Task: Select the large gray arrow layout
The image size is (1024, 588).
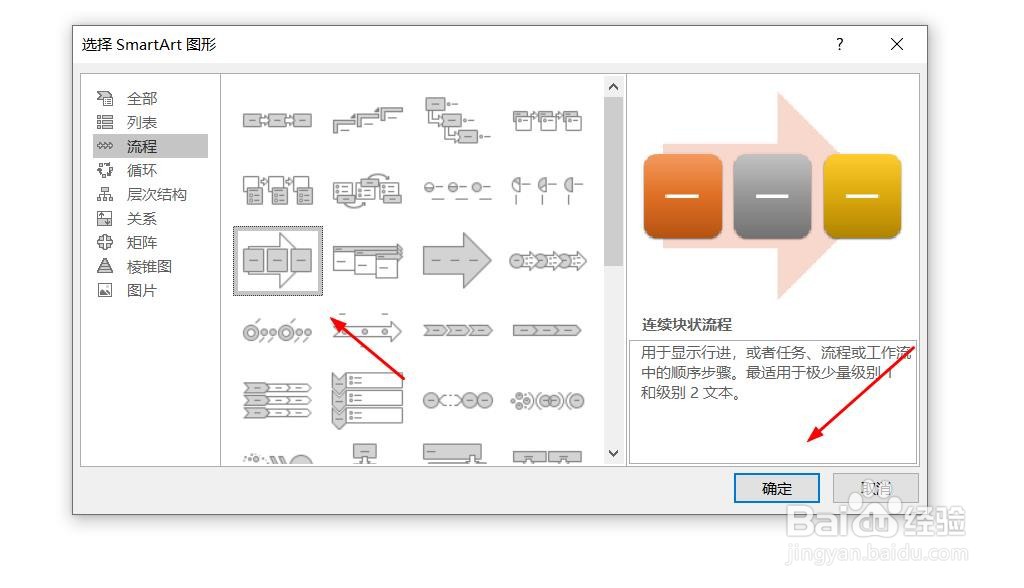Action: 457,260
